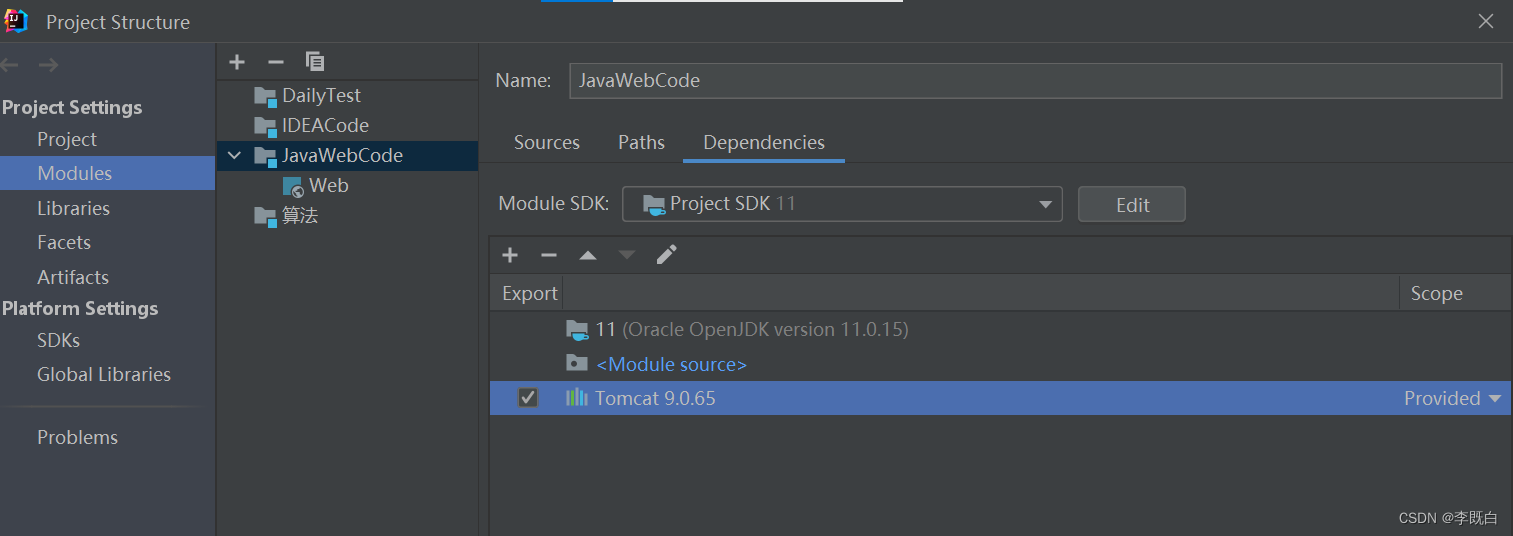Screen dimensions: 1513x536
Task: Click the add module plus icon
Action: pyautogui.click(x=237, y=62)
